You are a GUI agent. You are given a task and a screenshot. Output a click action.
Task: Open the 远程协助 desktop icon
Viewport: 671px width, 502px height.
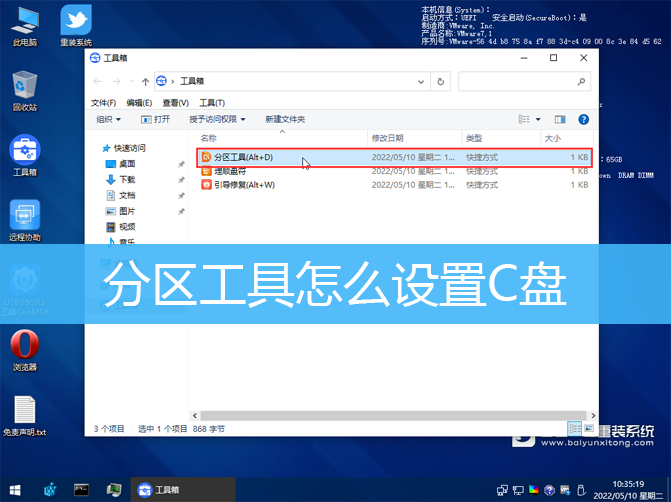coord(25,220)
